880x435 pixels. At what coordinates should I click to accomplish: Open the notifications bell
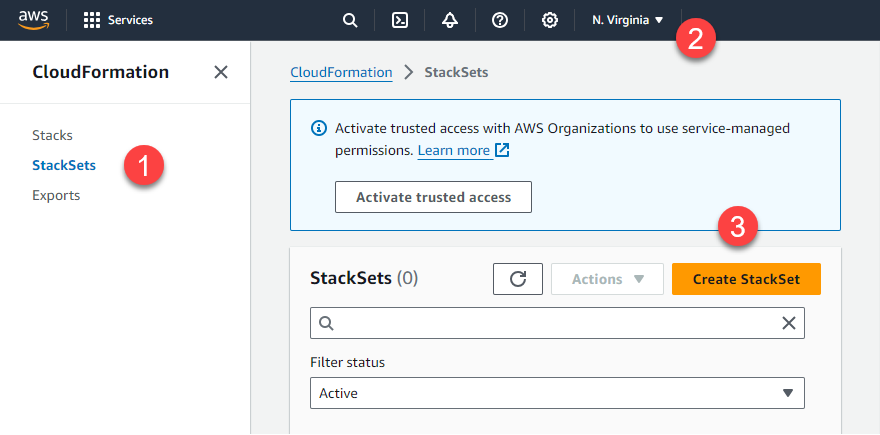449,20
